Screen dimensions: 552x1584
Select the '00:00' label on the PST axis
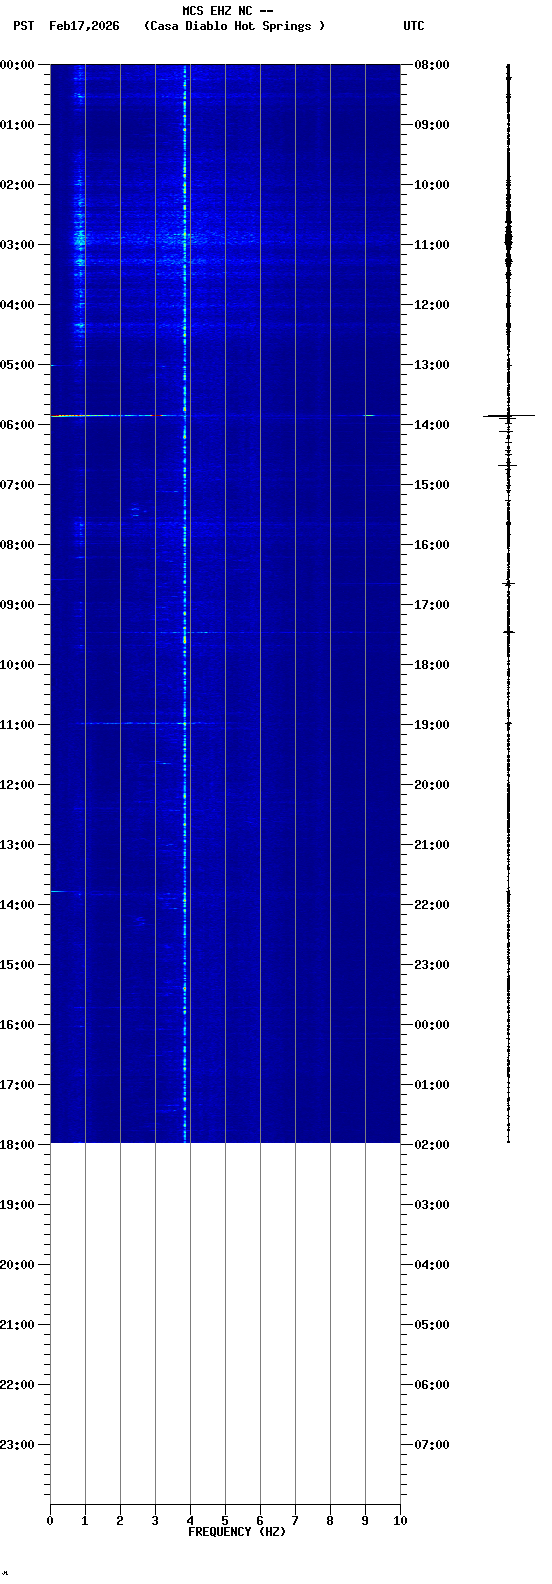(18, 64)
